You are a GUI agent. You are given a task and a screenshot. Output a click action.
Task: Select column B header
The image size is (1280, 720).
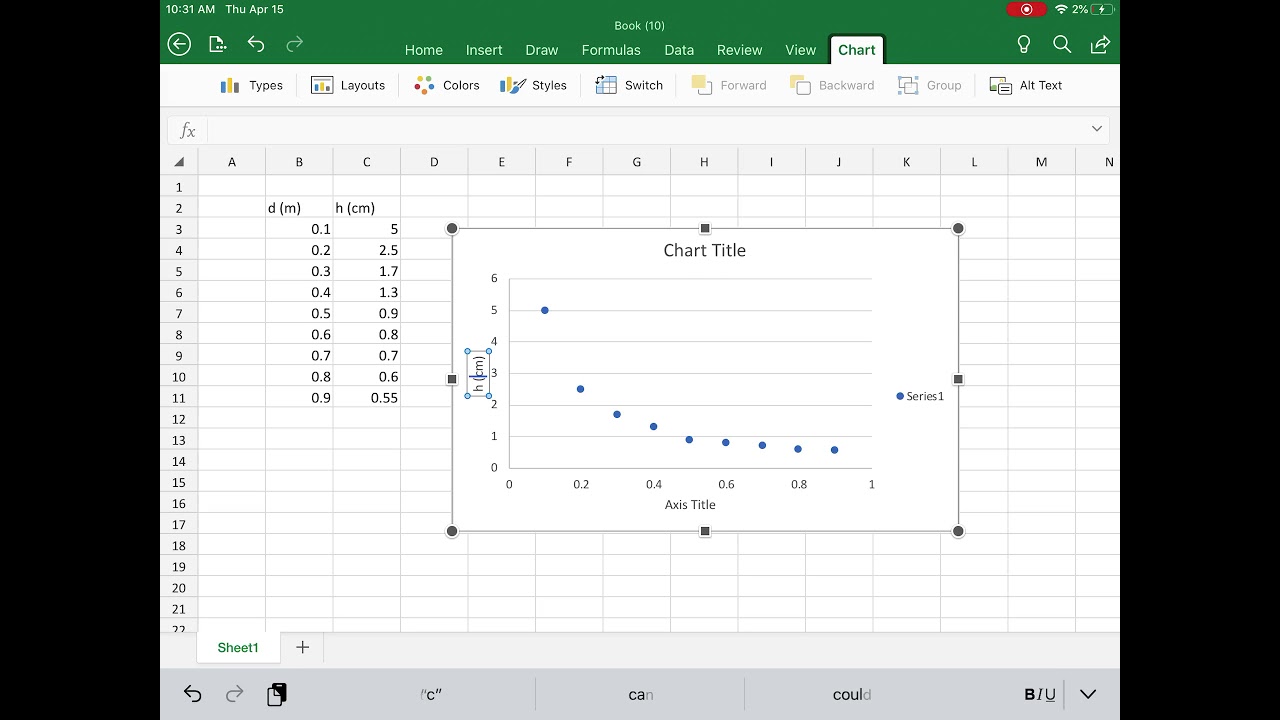[x=299, y=162]
